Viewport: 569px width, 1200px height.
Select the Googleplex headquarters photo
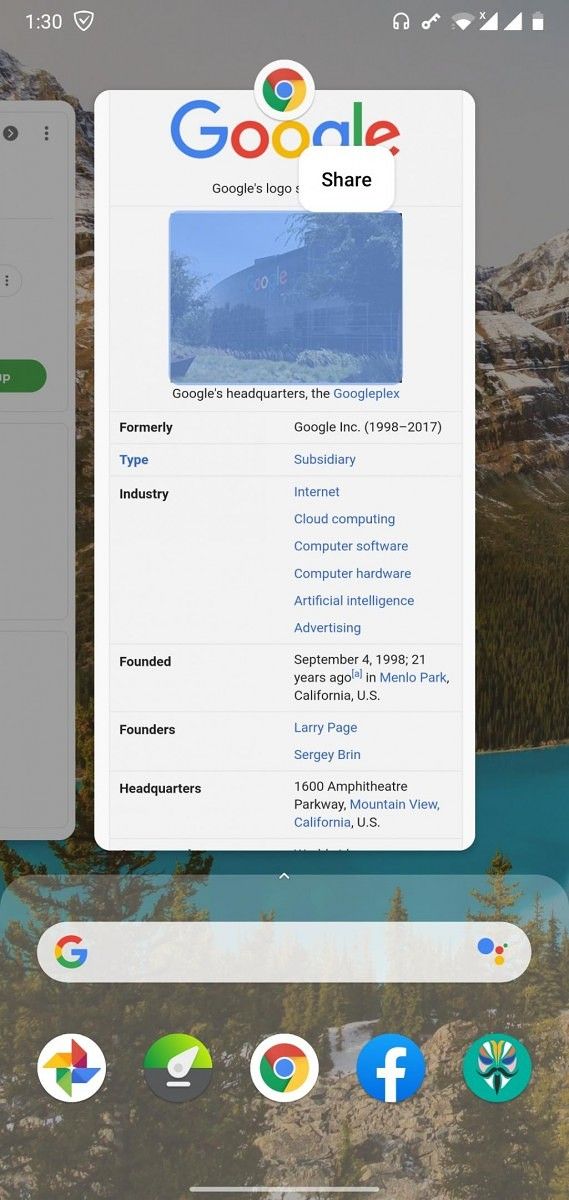coord(286,297)
